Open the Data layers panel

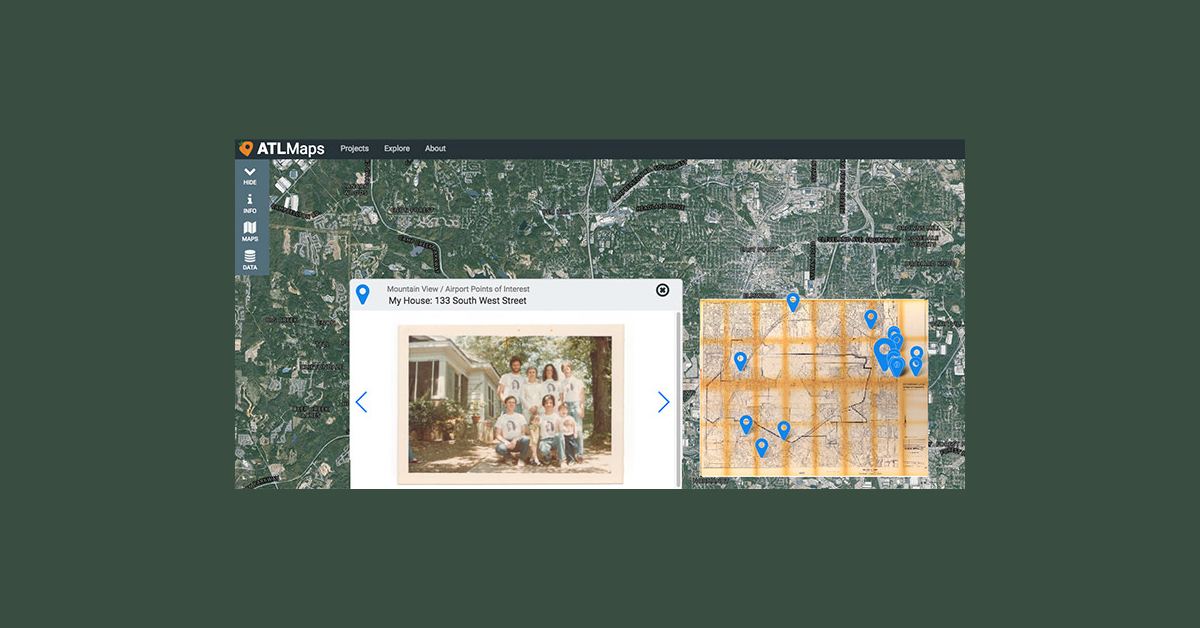point(250,261)
